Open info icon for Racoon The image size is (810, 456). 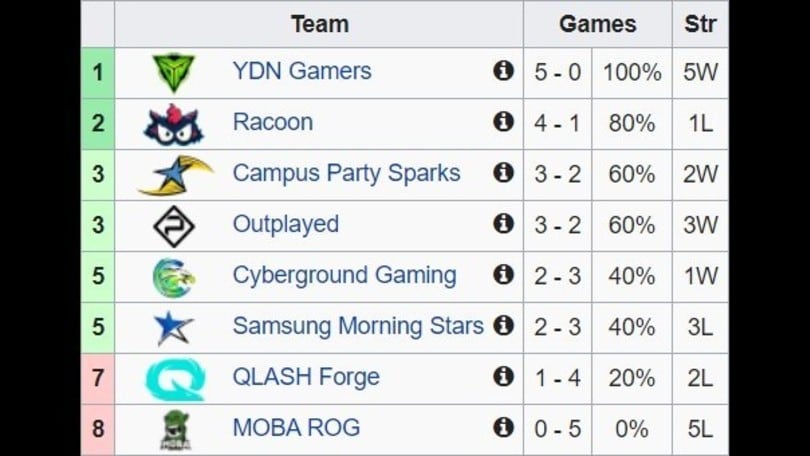coord(503,122)
